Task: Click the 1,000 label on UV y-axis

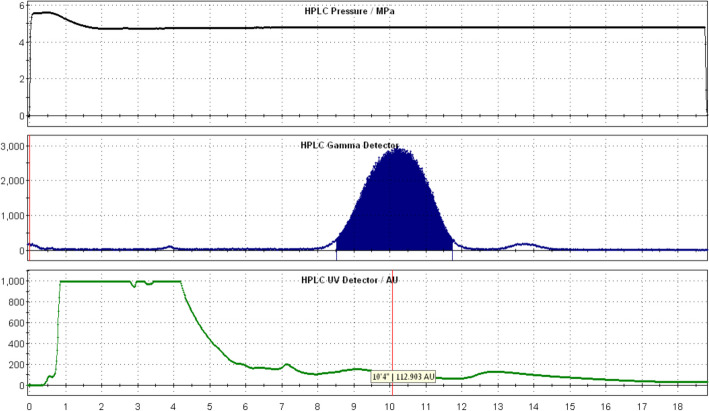Action: tap(14, 282)
